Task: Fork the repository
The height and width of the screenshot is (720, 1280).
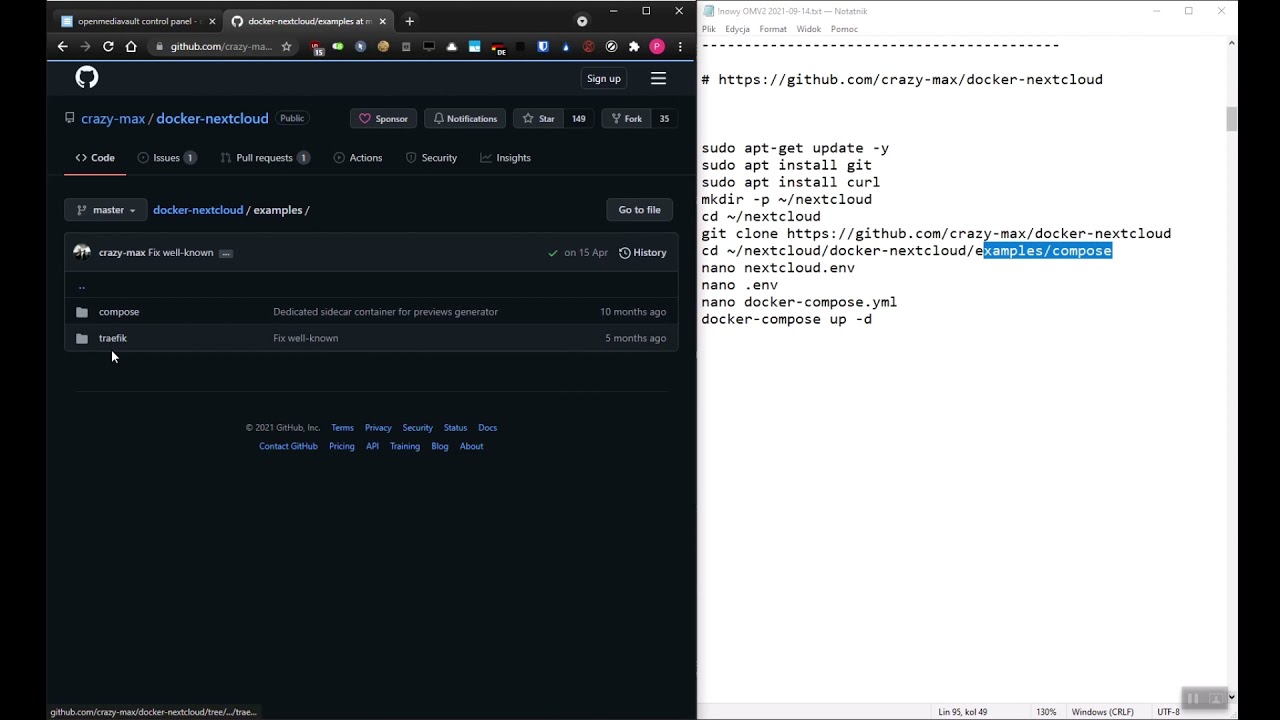Action: click(x=625, y=118)
